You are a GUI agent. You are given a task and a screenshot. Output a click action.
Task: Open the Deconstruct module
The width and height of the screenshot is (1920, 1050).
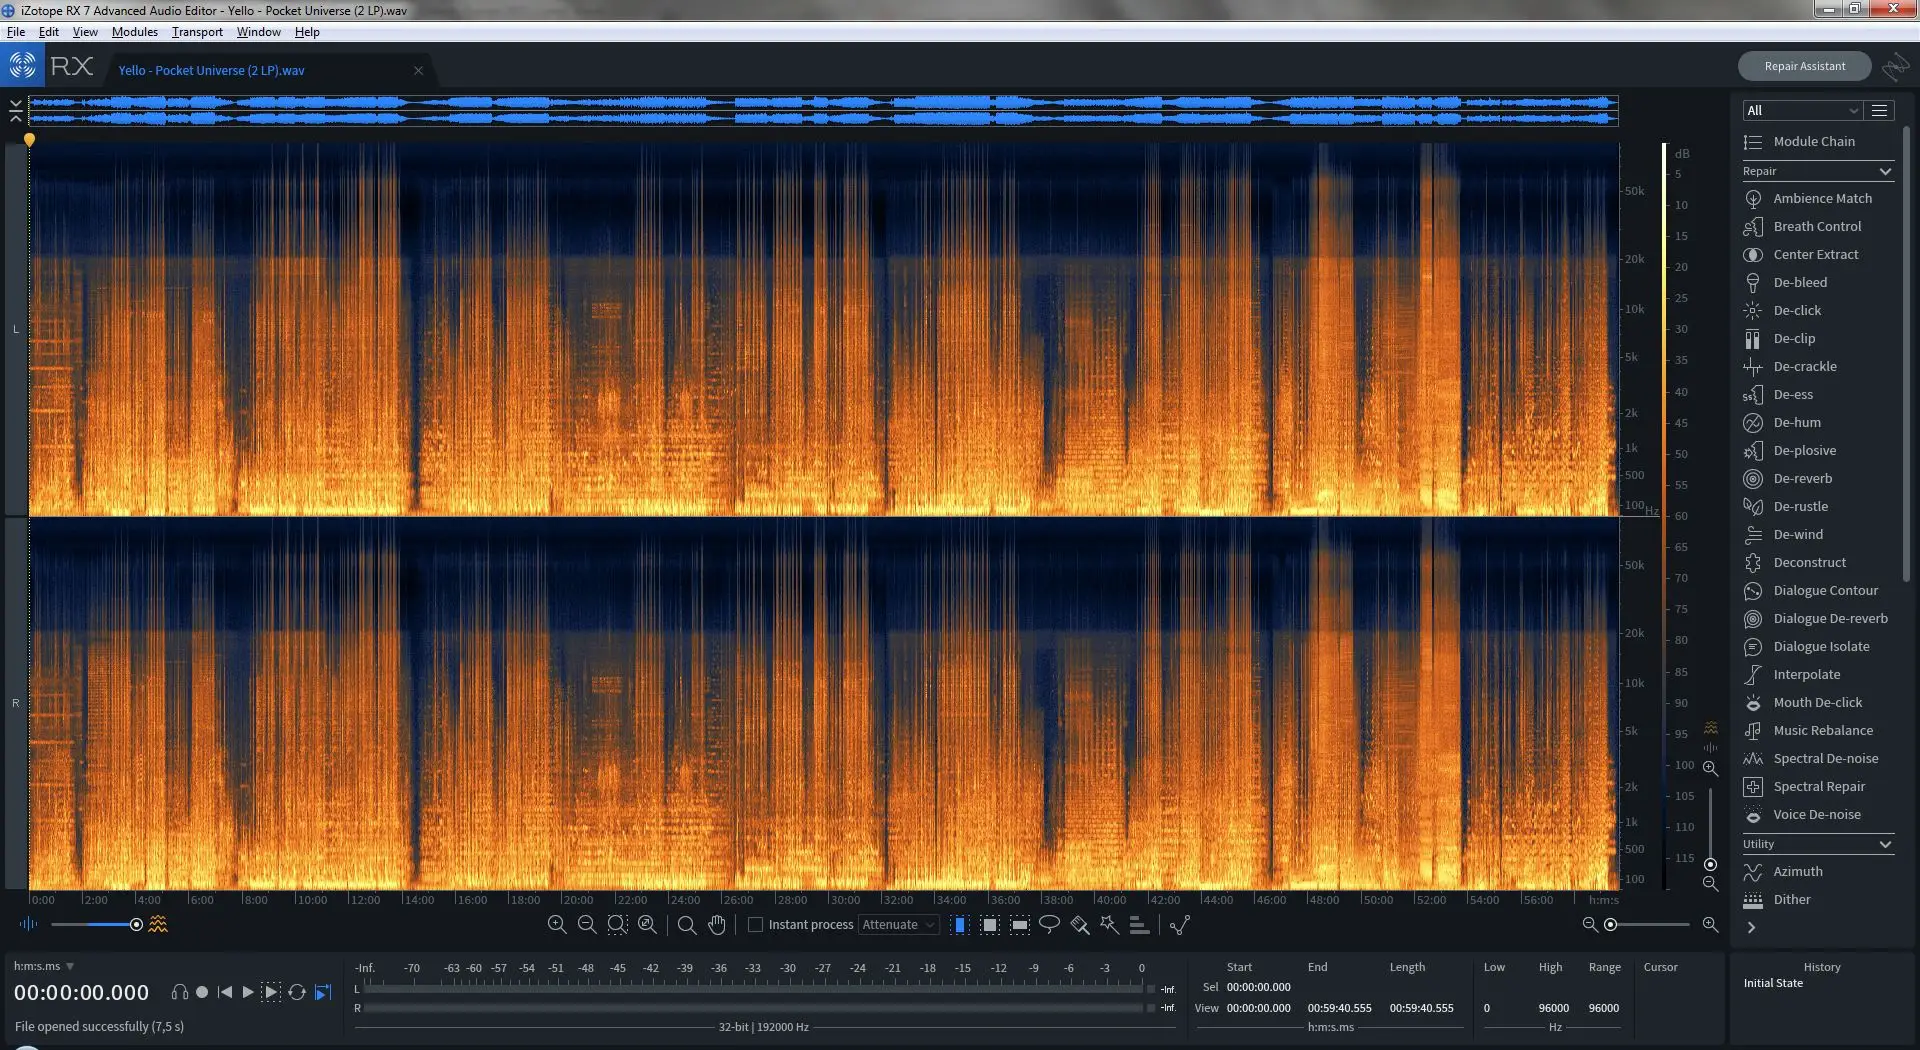point(1818,562)
